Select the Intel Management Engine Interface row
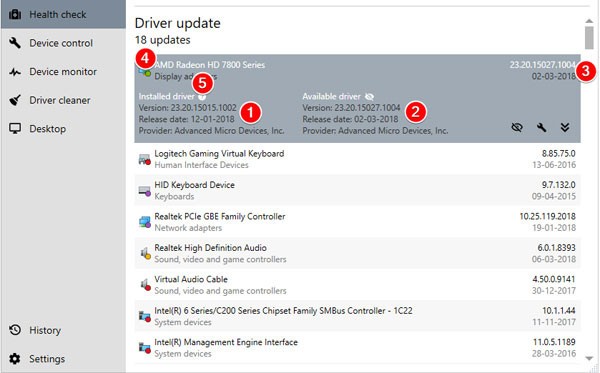 (x=357, y=347)
